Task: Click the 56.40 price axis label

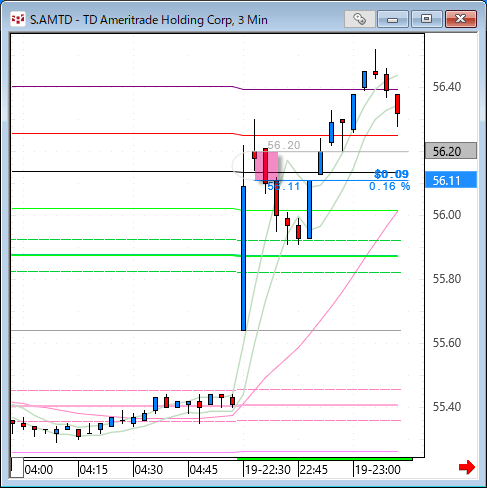Action: [447, 87]
